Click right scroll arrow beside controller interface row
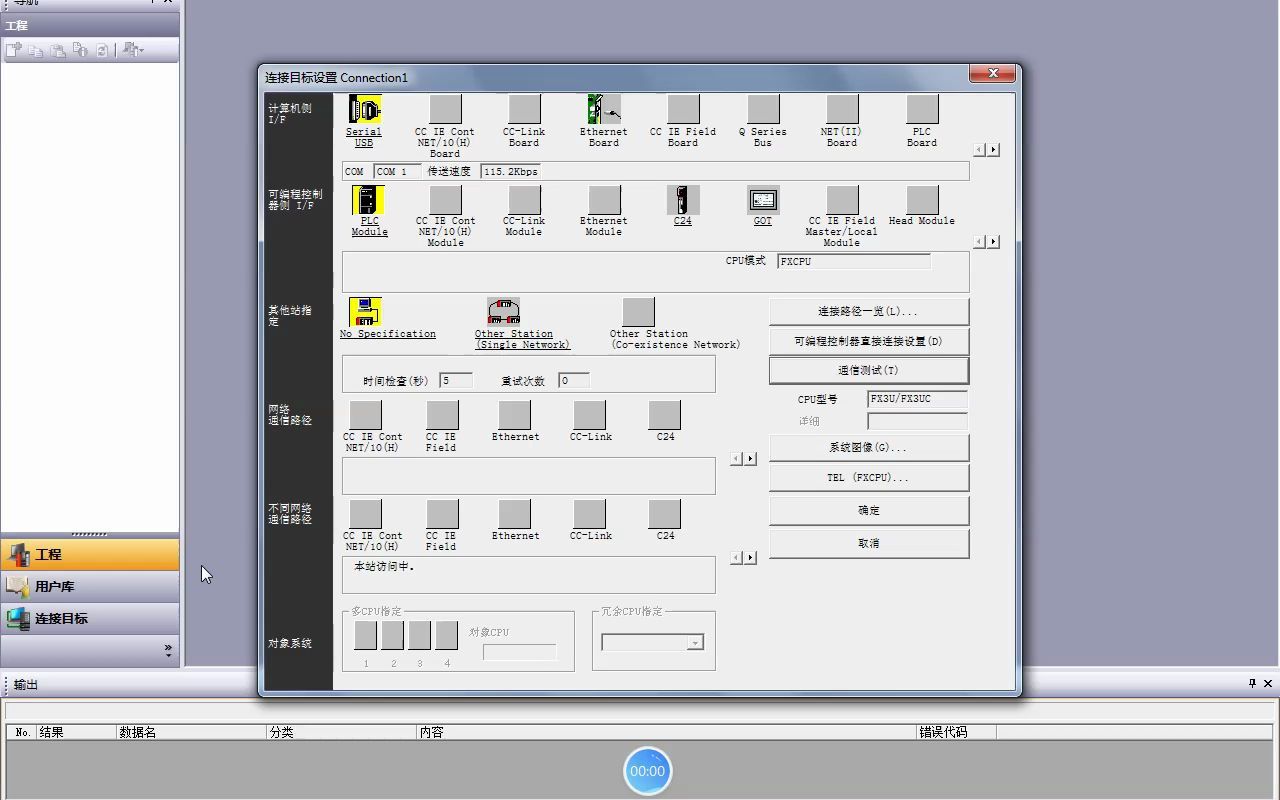The image size is (1280, 800). (992, 241)
